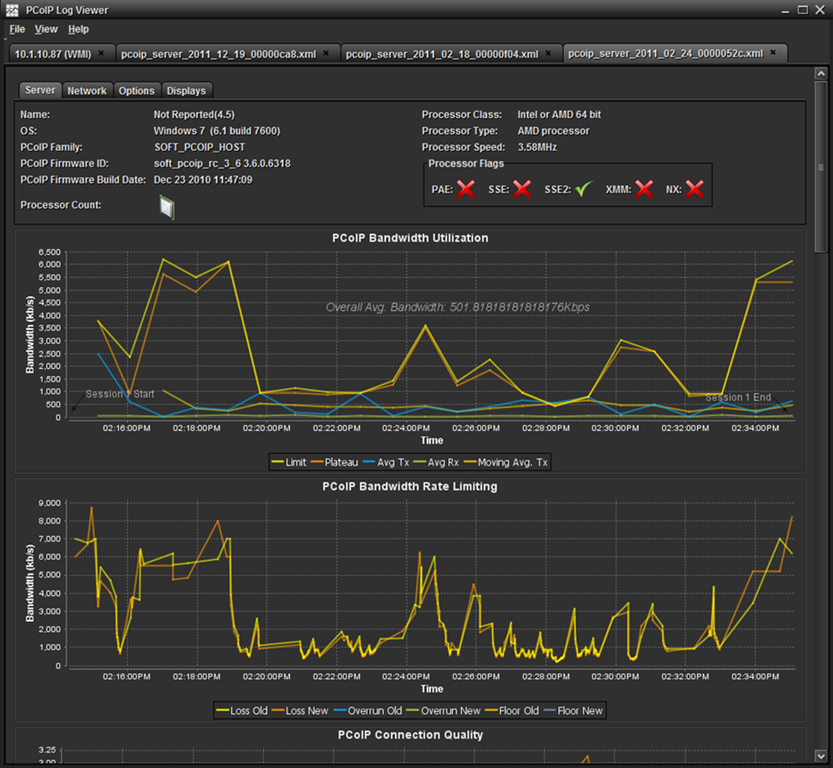Open the File menu
Viewport: 833px width, 768px height.
click(17, 29)
